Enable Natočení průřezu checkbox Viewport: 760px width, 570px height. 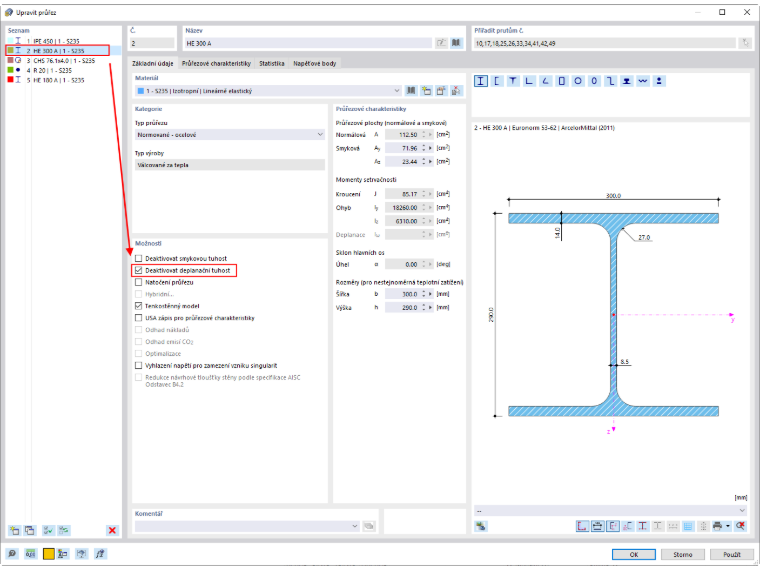coord(139,282)
